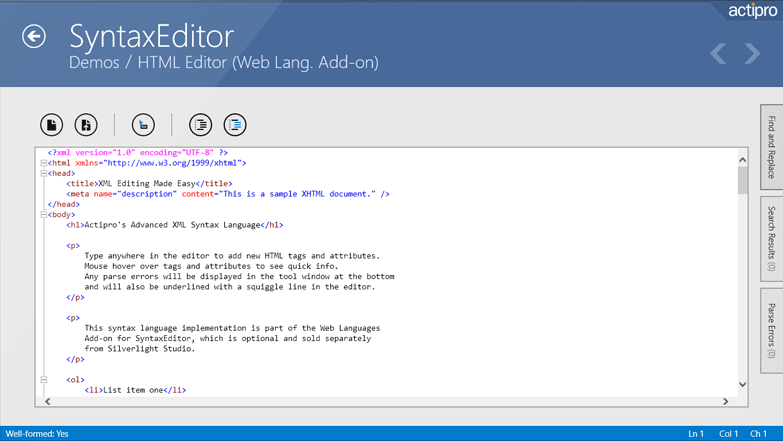
Task: Click the 'This syntax language implementation' line
Action: [232, 328]
